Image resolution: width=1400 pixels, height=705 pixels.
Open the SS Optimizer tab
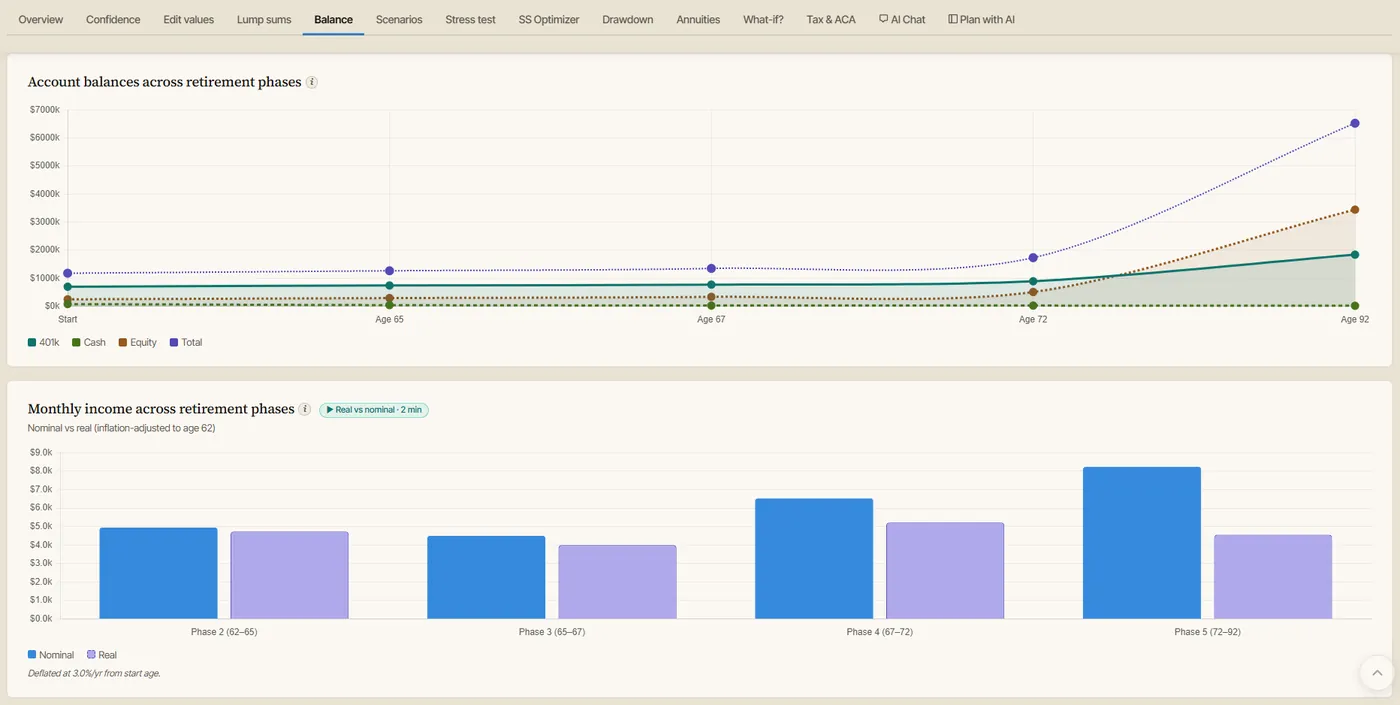pos(549,19)
